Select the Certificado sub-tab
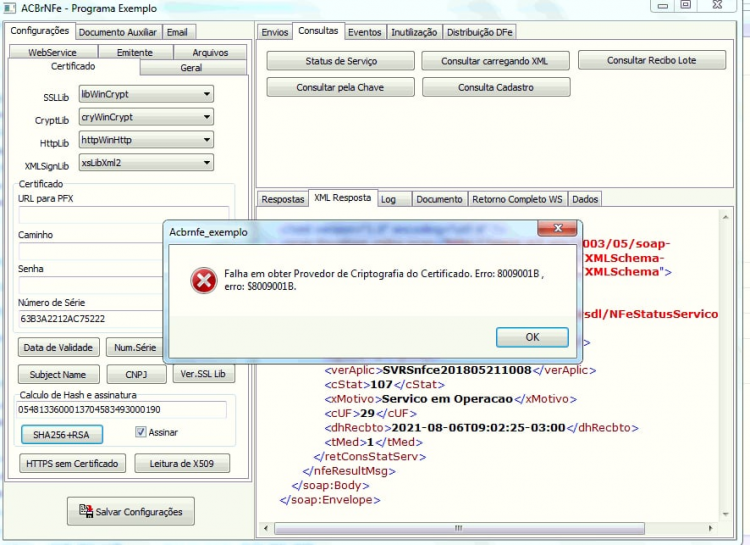The width and height of the screenshot is (750, 545). click(x=73, y=67)
